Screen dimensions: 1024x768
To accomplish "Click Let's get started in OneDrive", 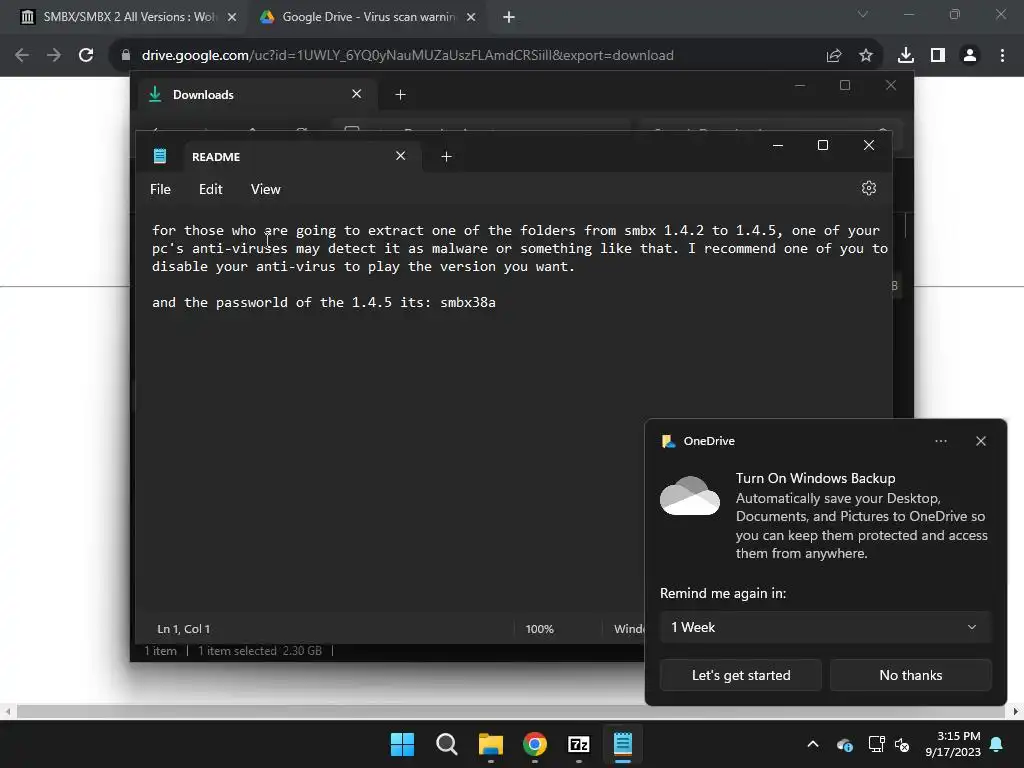I will click(741, 675).
